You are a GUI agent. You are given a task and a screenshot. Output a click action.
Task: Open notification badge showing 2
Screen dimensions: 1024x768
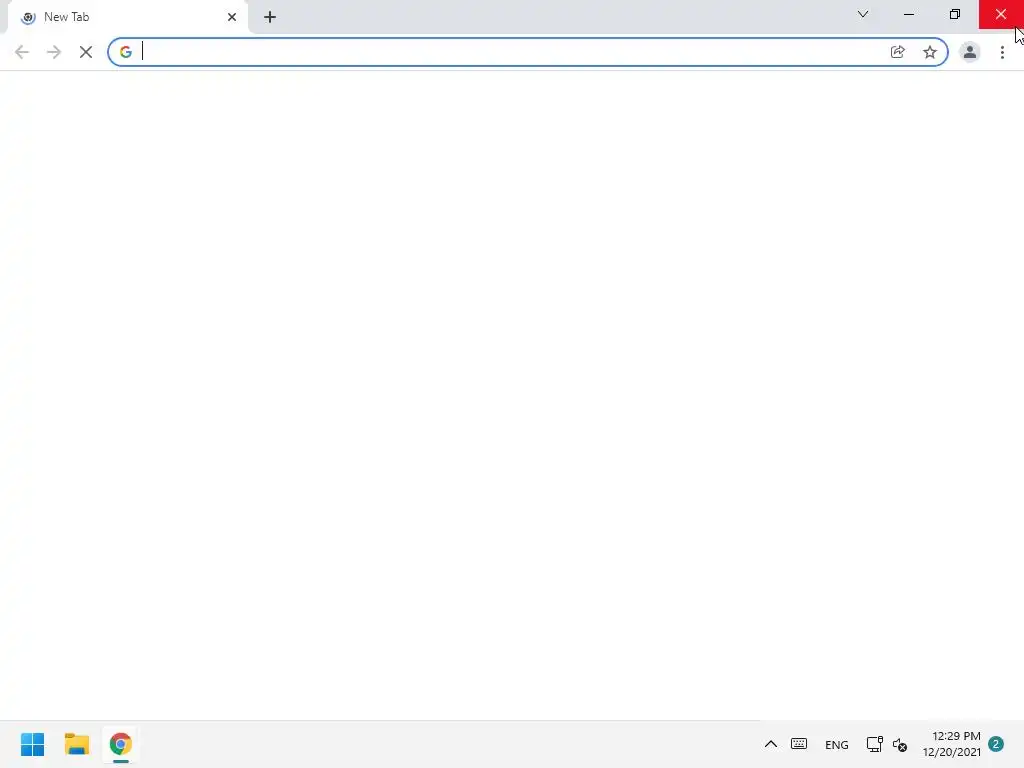996,744
